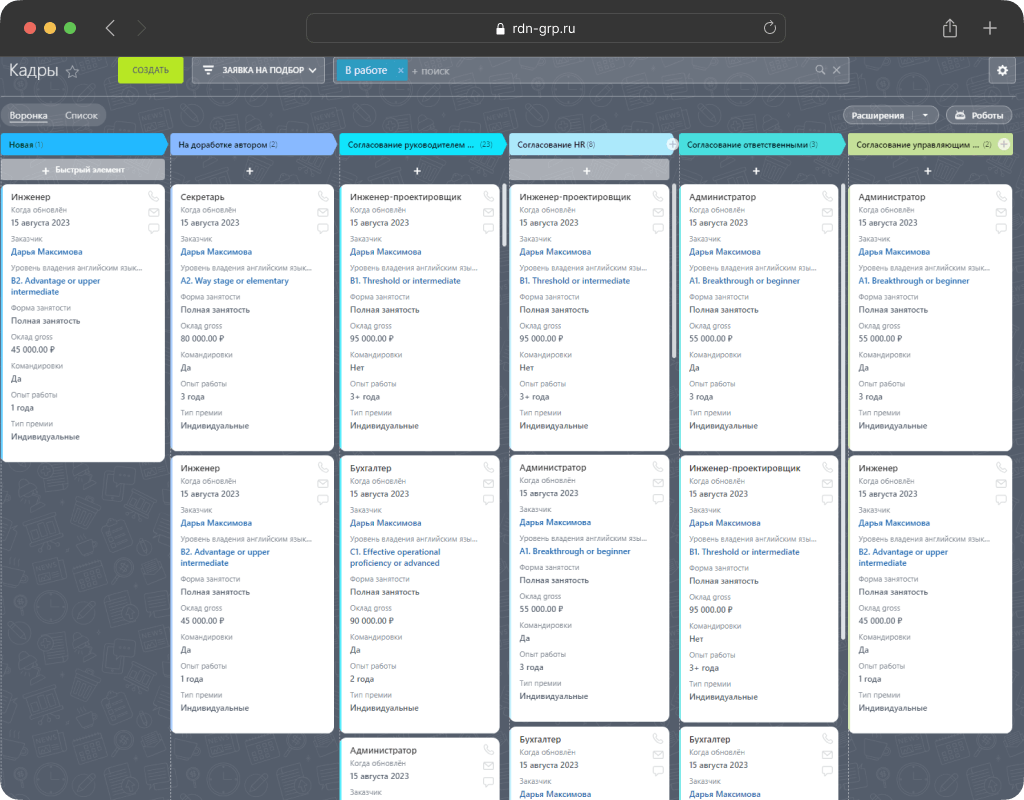This screenshot has height=800, width=1024.
Task: Click the '+ поиск' search input field
Action: click(x=611, y=71)
